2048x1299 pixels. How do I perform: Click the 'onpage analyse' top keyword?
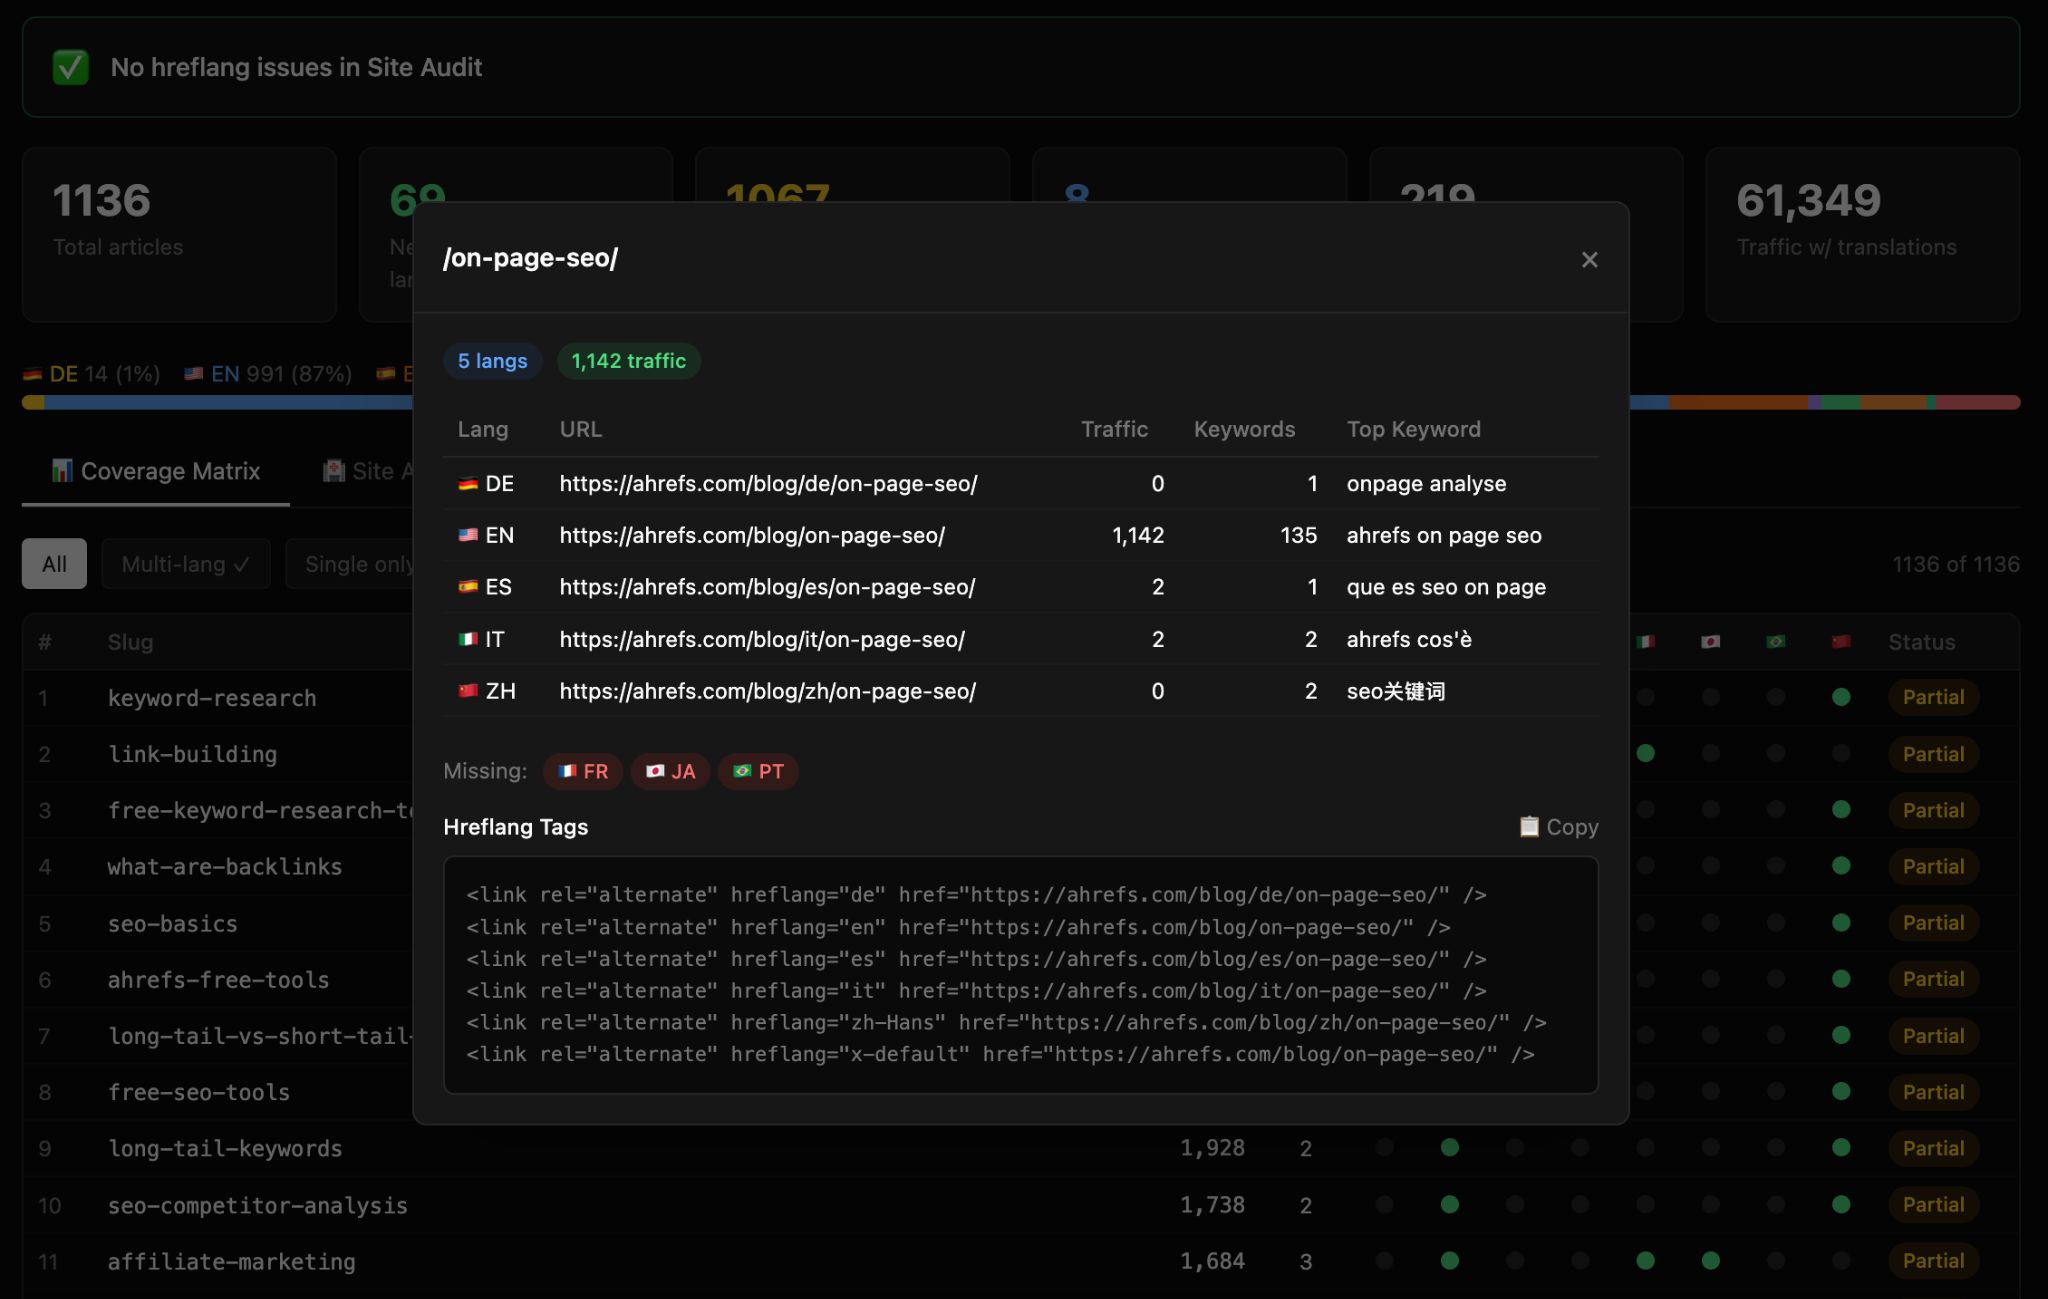click(x=1426, y=484)
